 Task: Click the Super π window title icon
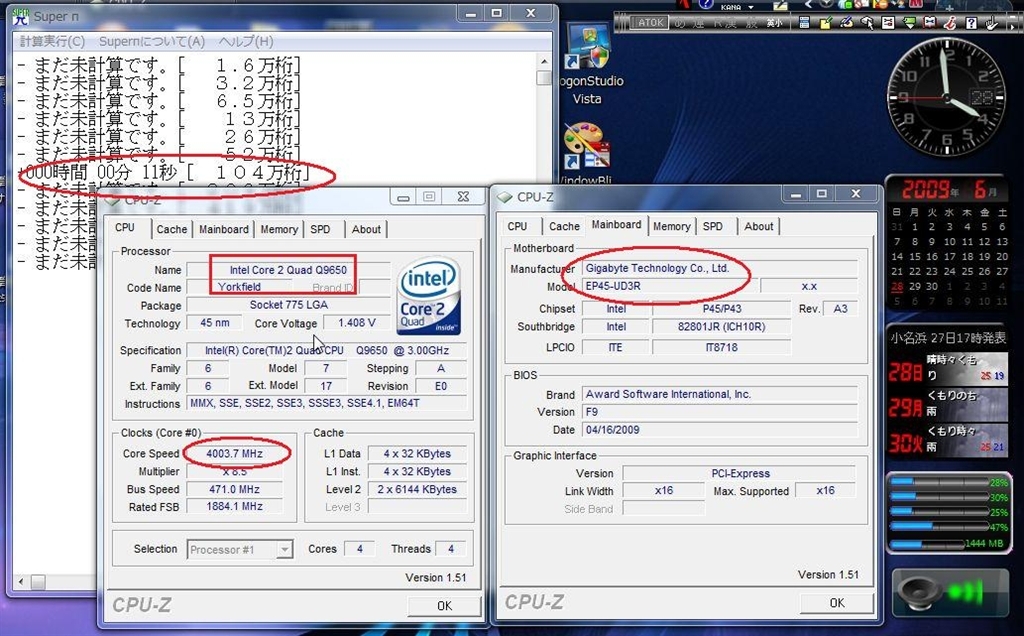click(x=21, y=15)
